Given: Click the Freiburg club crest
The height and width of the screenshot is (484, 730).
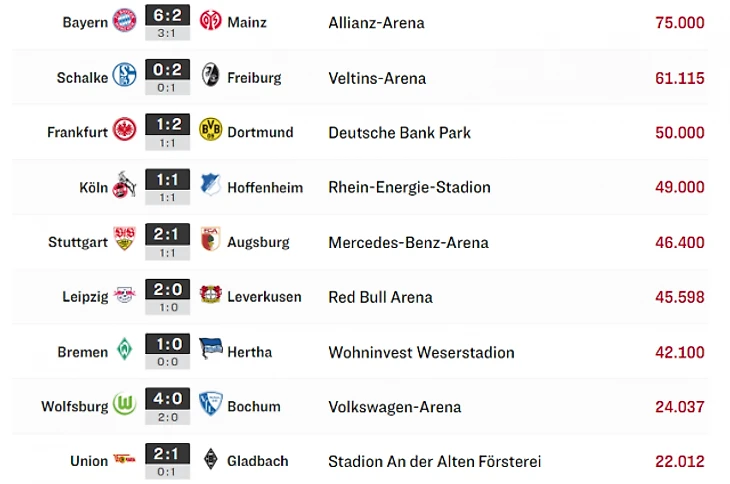Looking at the screenshot, I should [210, 76].
